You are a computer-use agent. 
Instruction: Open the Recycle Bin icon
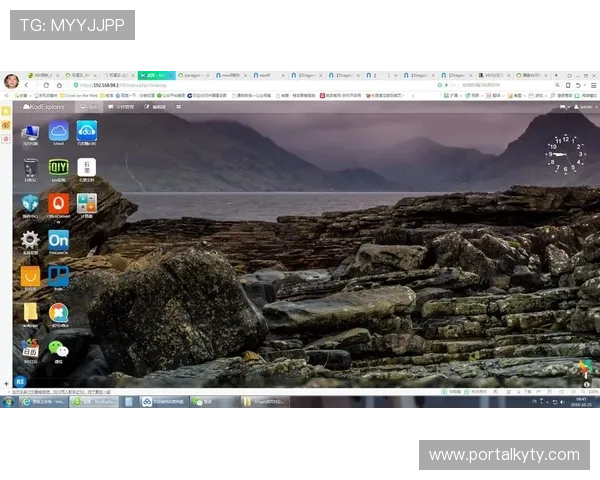click(30, 168)
